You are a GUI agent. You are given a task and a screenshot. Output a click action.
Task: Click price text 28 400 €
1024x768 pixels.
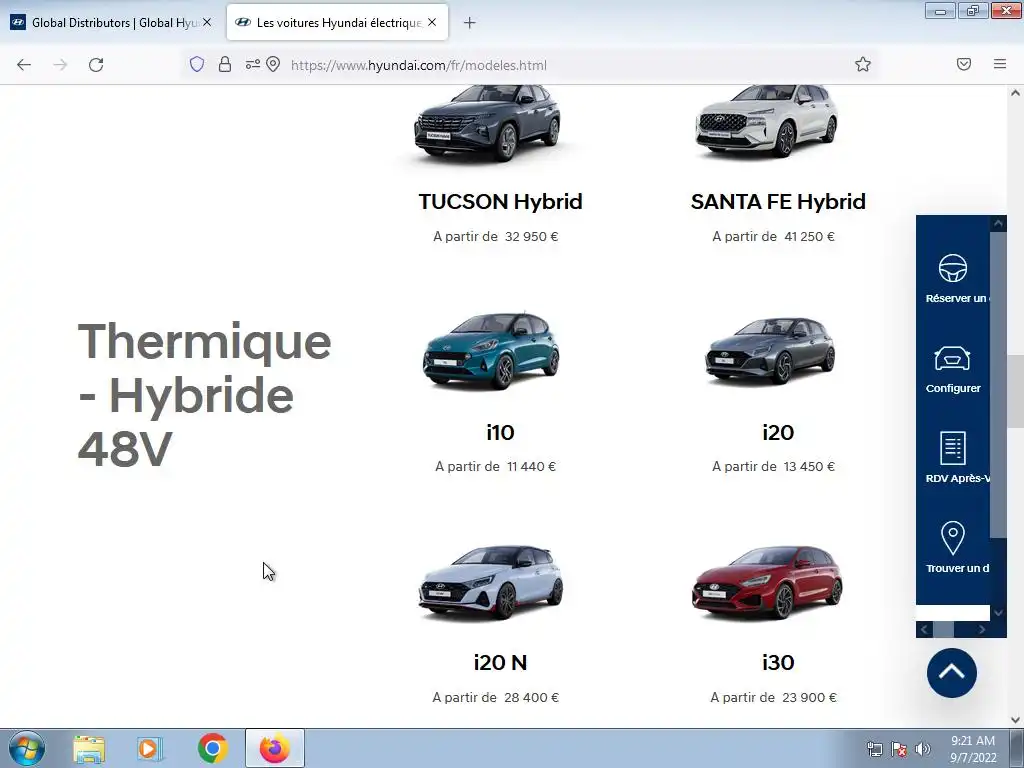532,697
